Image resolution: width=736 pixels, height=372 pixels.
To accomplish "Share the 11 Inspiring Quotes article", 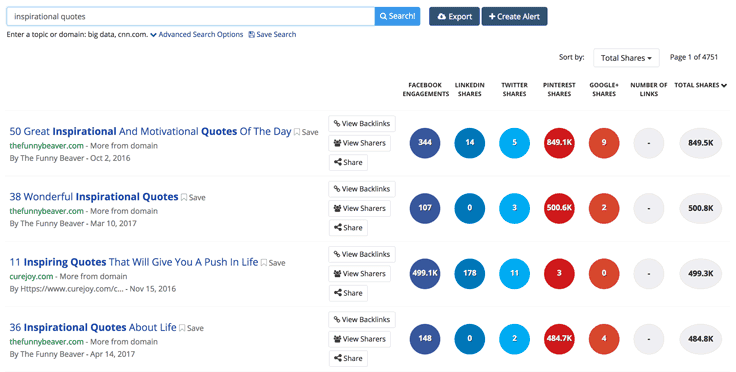I will tap(348, 293).
